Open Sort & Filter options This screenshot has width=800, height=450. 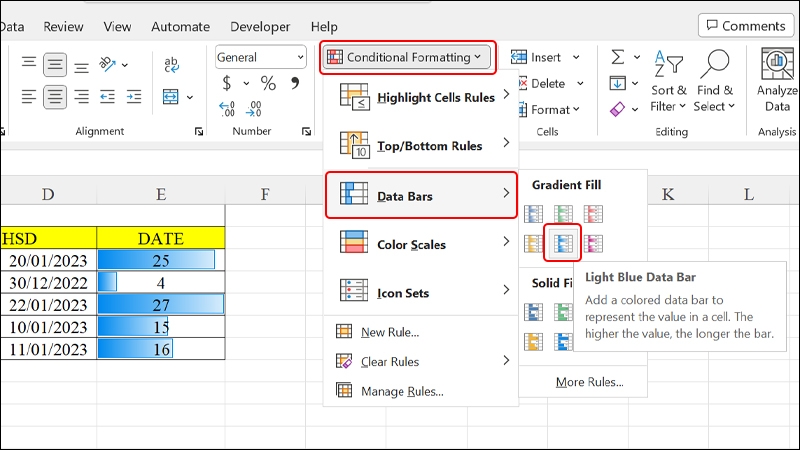tap(668, 81)
